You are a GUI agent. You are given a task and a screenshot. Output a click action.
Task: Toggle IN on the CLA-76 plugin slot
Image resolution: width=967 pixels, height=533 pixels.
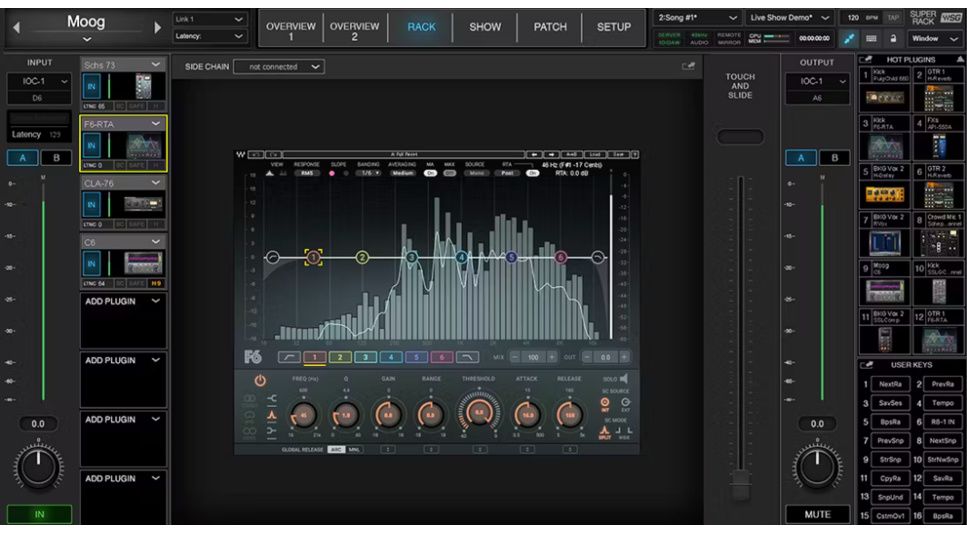coord(91,205)
